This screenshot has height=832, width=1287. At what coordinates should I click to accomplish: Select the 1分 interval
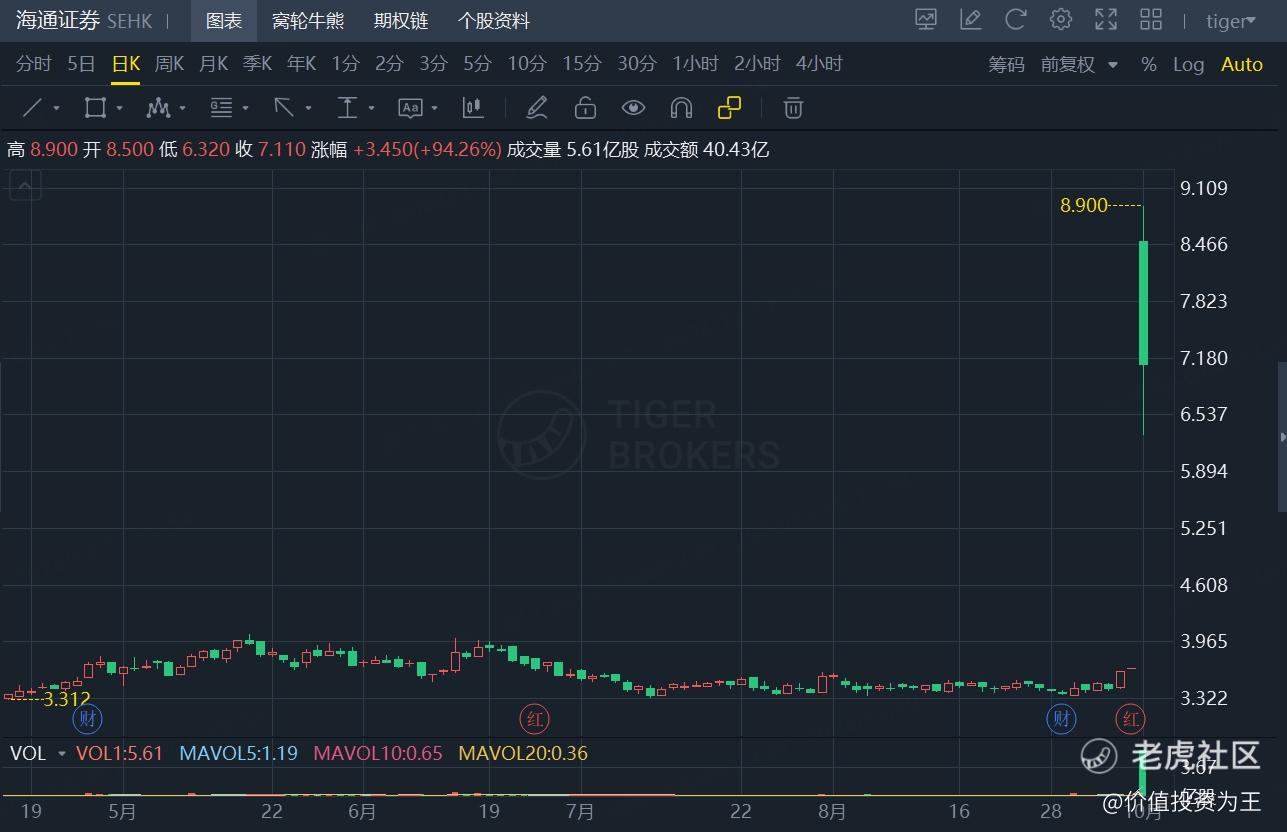click(345, 64)
